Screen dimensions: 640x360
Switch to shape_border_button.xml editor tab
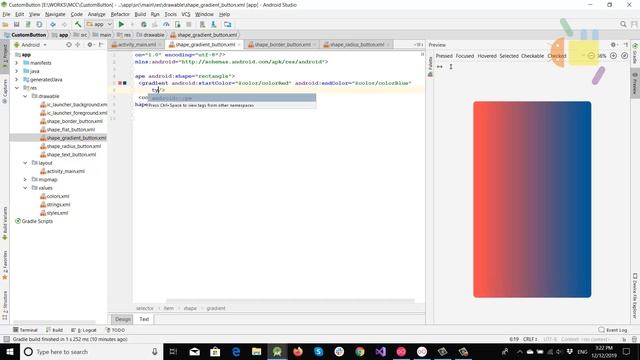282,44
